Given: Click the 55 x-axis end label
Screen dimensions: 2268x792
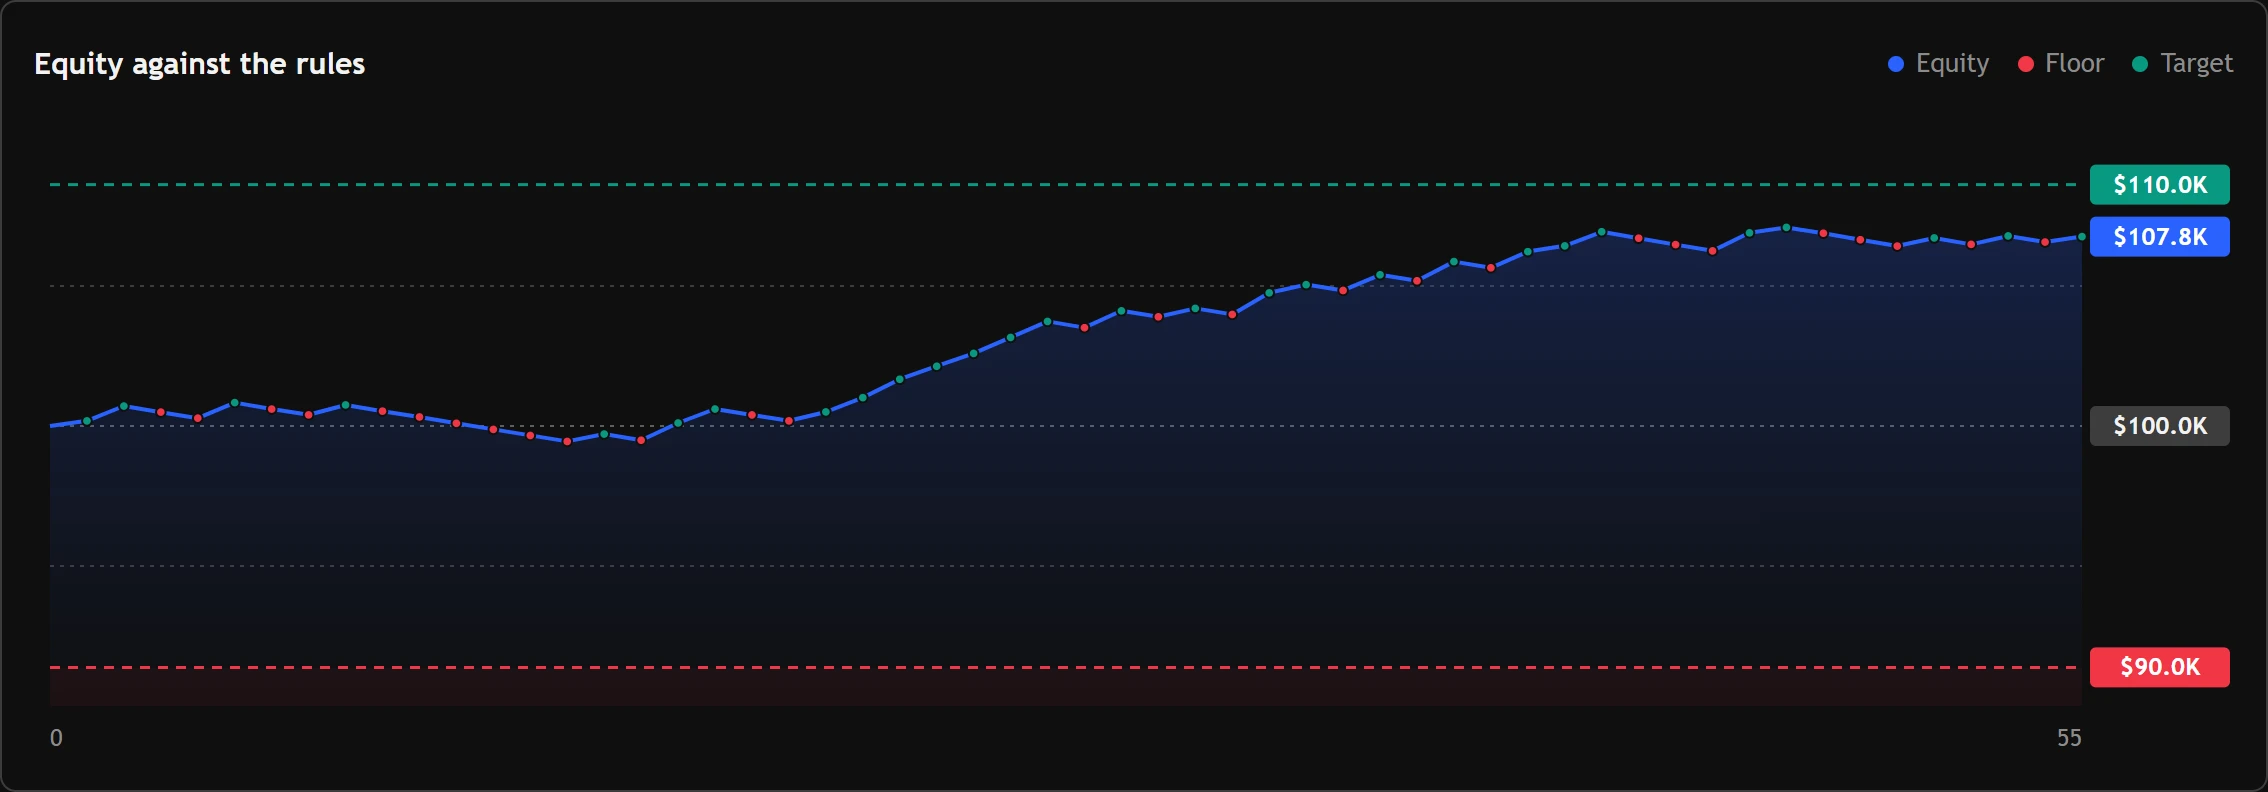Looking at the screenshot, I should point(2069,738).
